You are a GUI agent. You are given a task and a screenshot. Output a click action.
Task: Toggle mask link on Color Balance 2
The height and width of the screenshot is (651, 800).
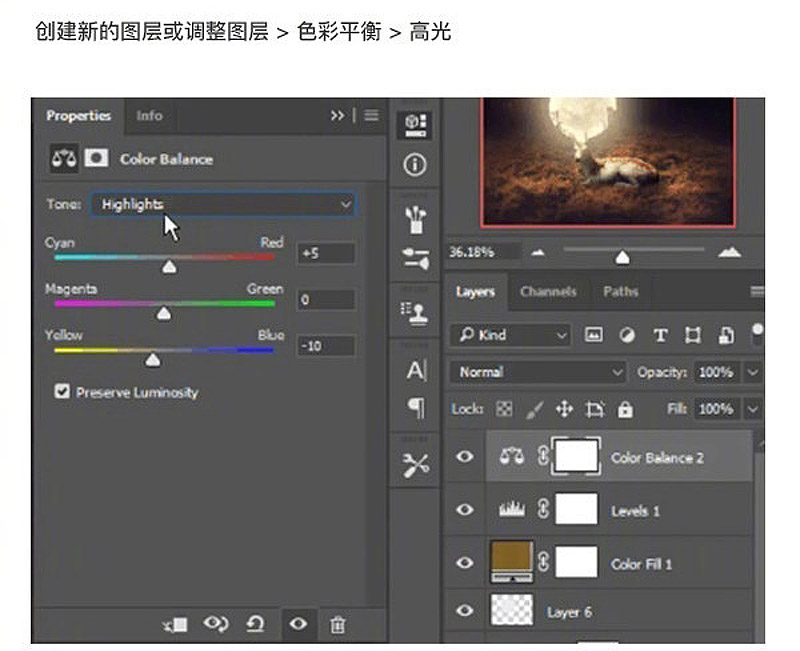coord(543,456)
